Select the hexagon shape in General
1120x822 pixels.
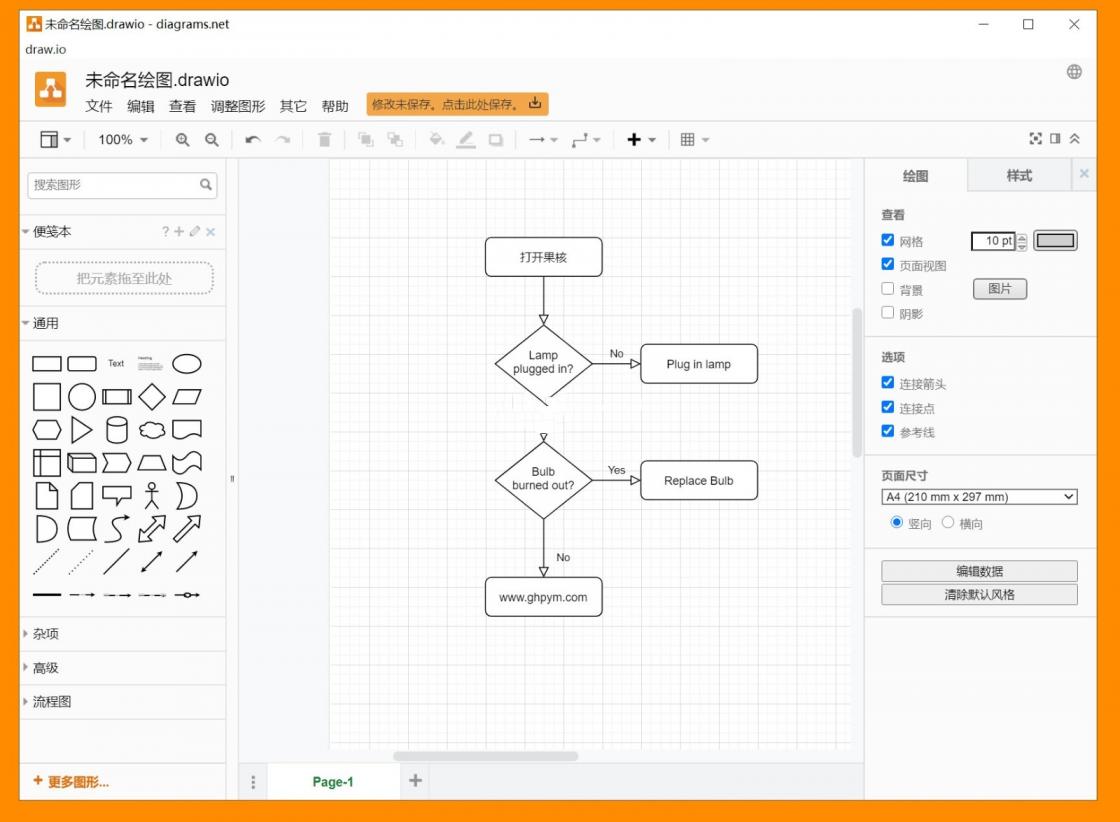[46, 430]
